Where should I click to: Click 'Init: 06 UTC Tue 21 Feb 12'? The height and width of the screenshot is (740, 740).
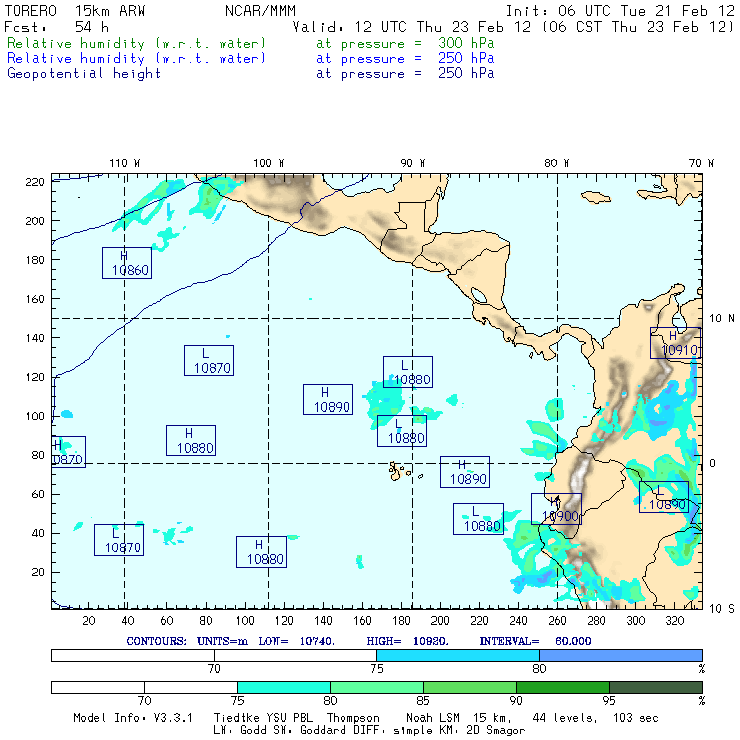620,11
